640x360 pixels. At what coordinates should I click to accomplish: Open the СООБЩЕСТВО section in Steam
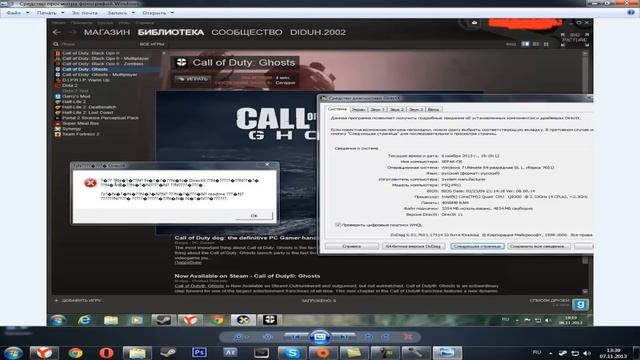click(247, 32)
